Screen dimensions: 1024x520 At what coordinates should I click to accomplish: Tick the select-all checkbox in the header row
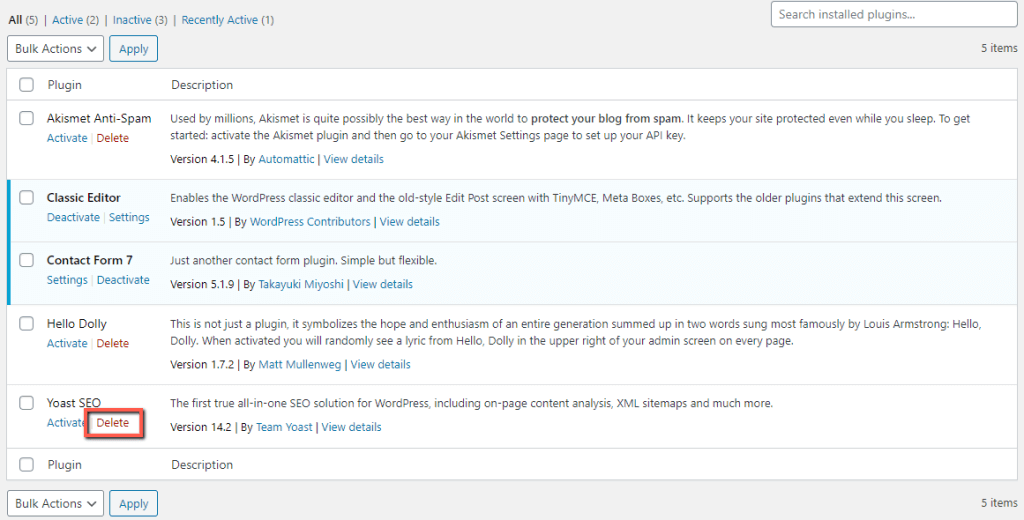tap(26, 85)
